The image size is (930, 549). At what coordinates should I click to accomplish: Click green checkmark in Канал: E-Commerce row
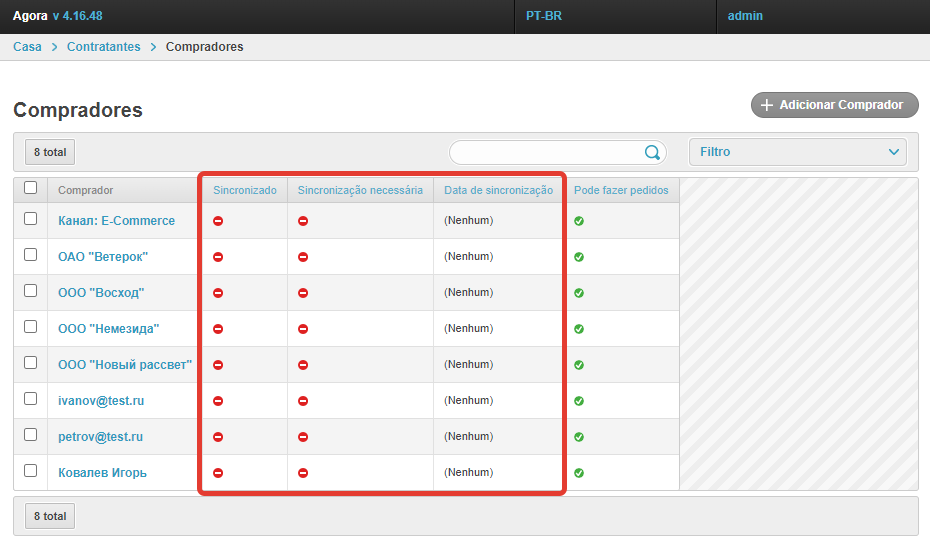click(x=579, y=221)
